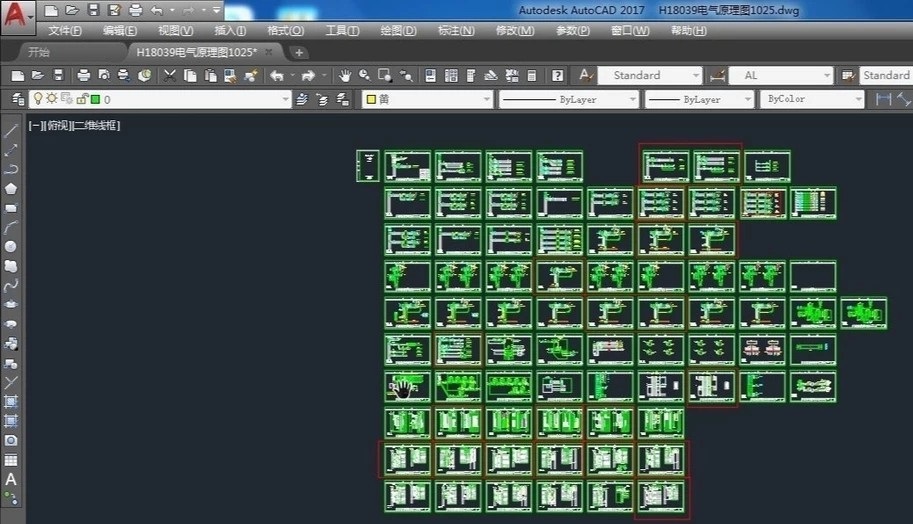Click the Save icon in quick access toolbar

pyautogui.click(x=93, y=10)
